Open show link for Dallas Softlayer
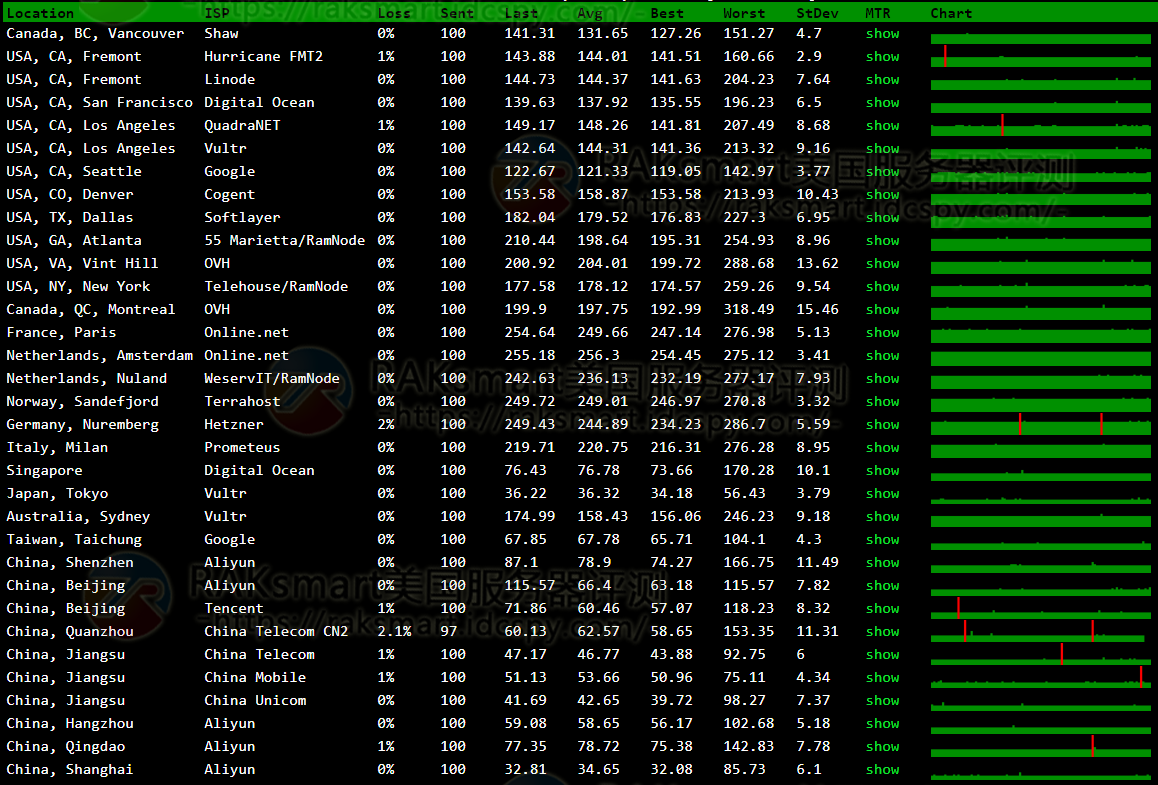 883,218
